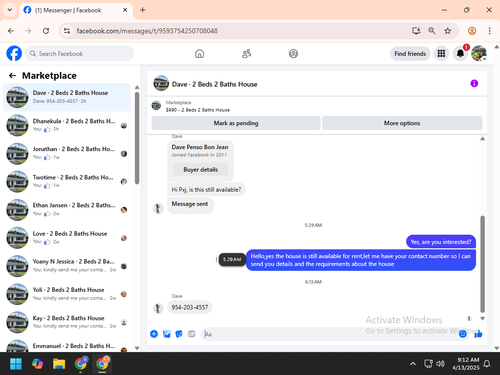Viewport: 500px width, 375px height.
Task: Open the profile circle icon in navigation
Action: coord(293,54)
